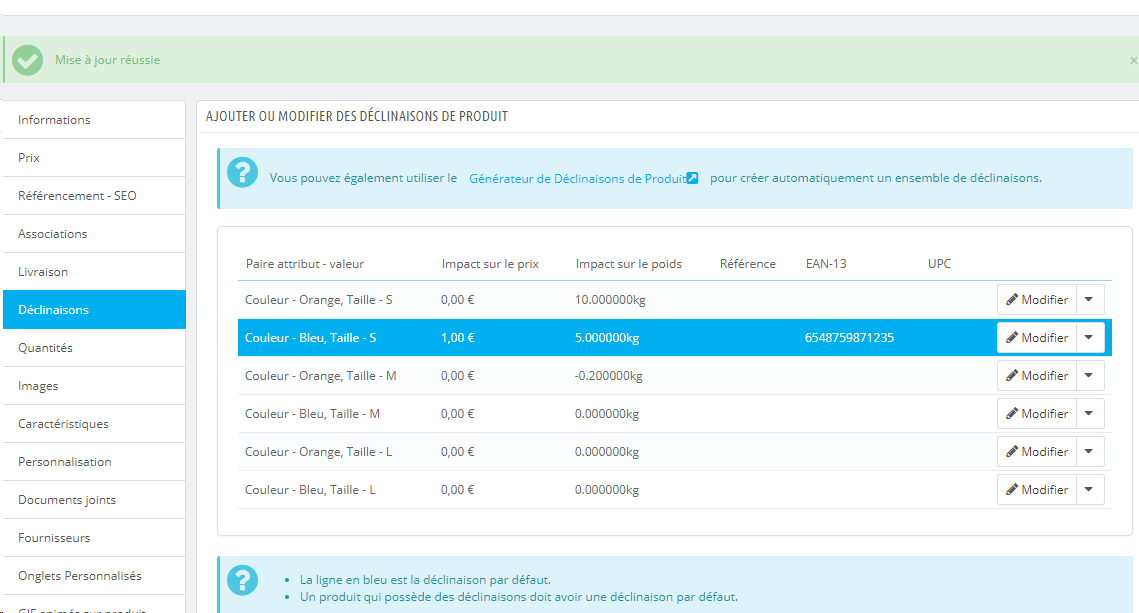Dismiss the 'Mise à jour réussie' notification
This screenshot has width=1139, height=613.
pyautogui.click(x=1133, y=60)
